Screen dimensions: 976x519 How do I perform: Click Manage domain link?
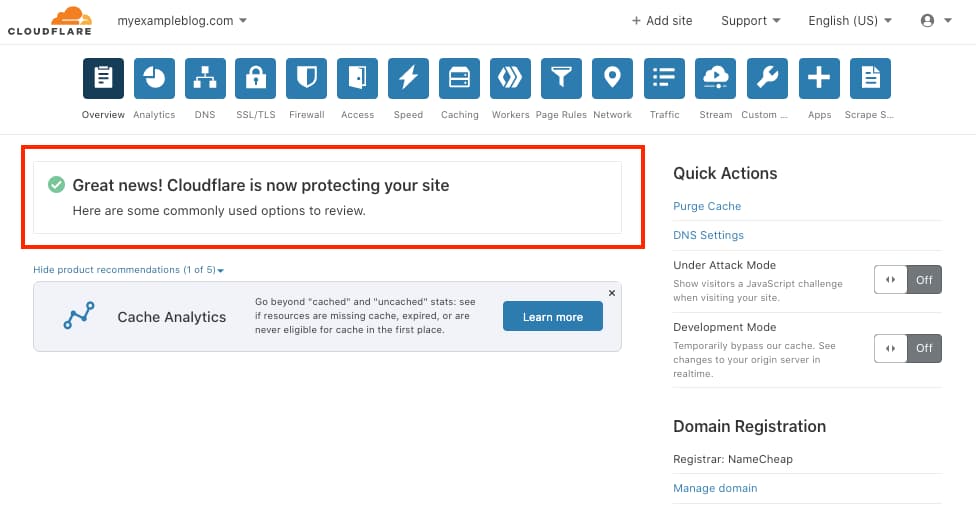click(x=715, y=489)
